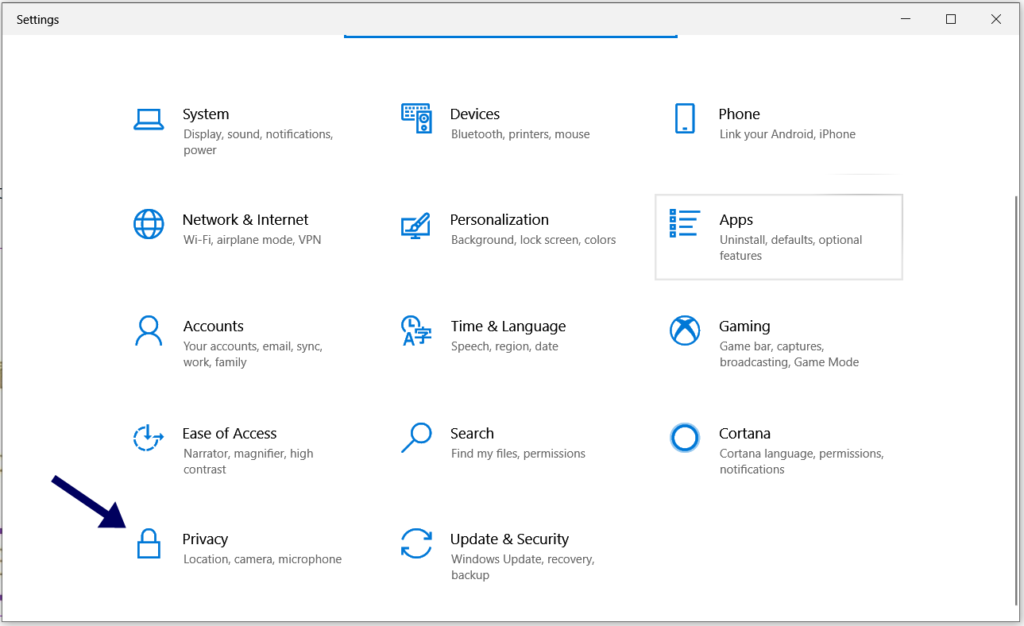Click the Settings title bar label
The height and width of the screenshot is (626, 1024).
[37, 19]
